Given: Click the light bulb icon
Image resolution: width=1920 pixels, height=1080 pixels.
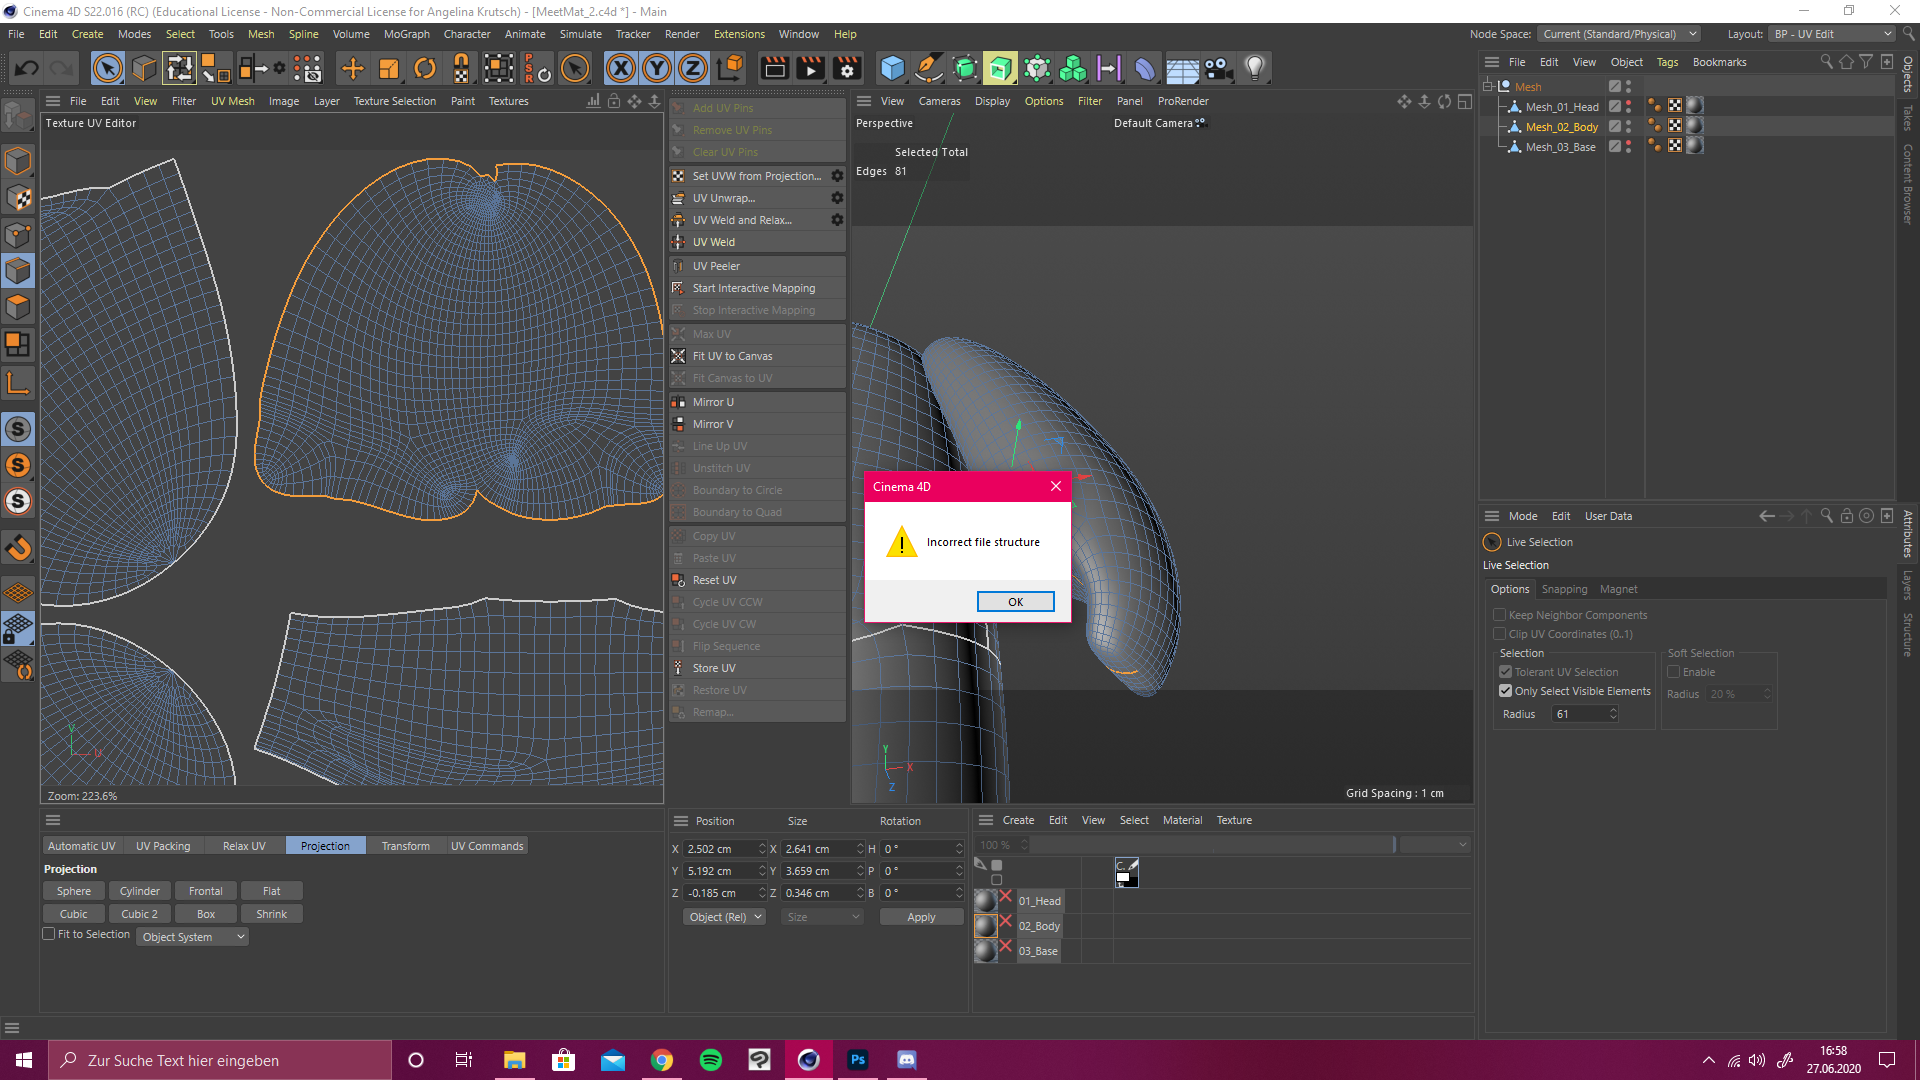Looking at the screenshot, I should [x=1254, y=69].
